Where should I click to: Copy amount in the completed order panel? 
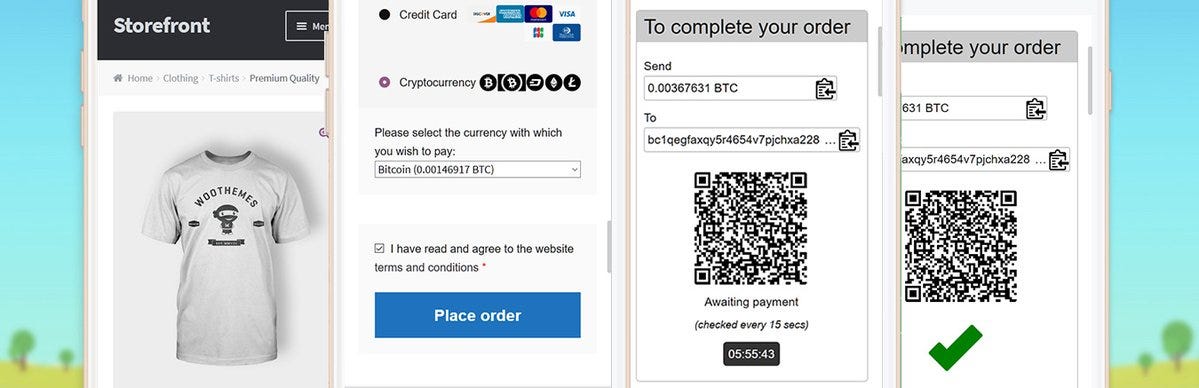pos(1035,109)
